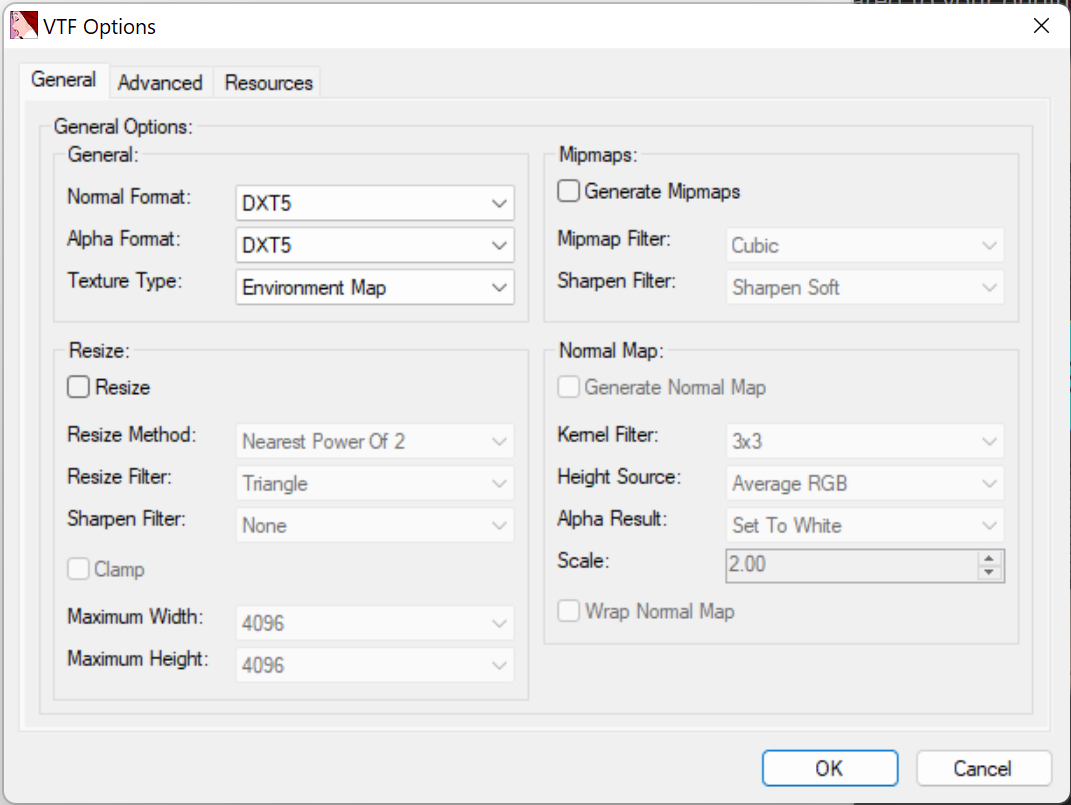
Task: Click the Scale value input field
Action: click(x=850, y=564)
